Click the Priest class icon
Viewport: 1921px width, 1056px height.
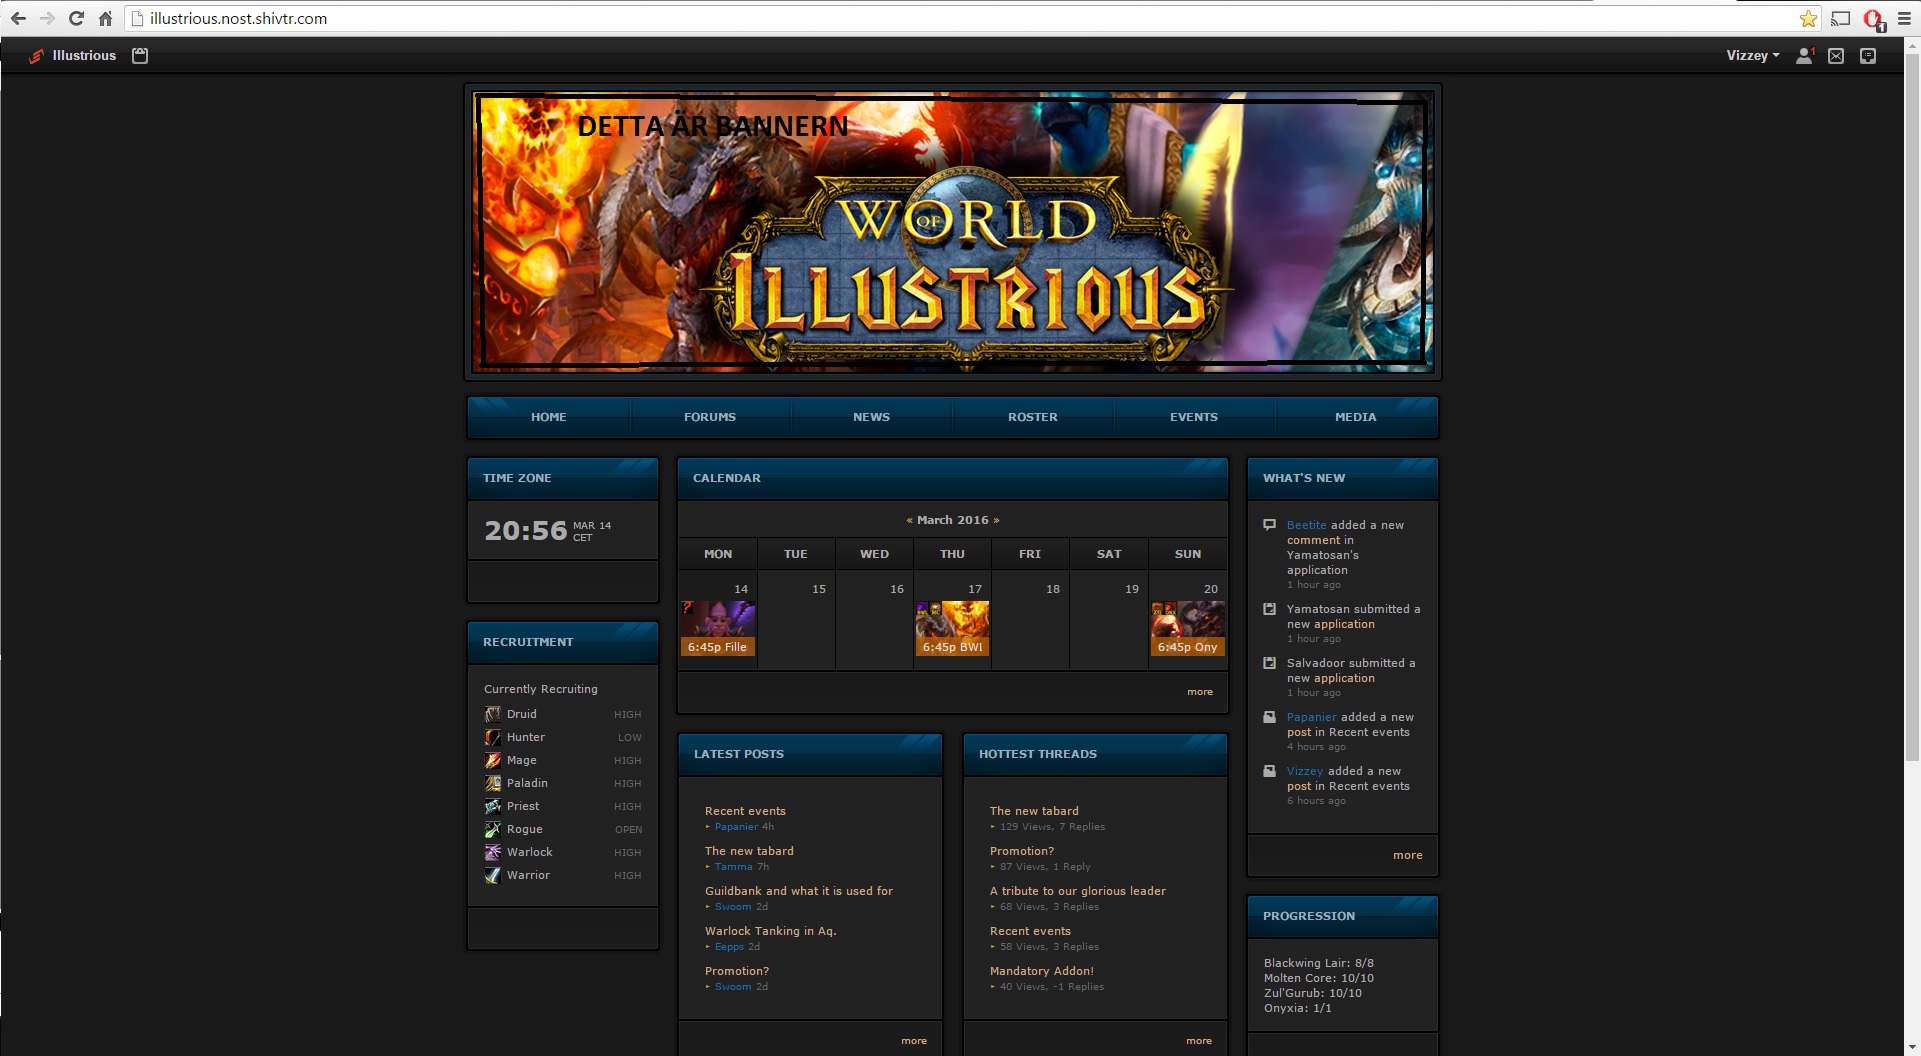coord(493,806)
